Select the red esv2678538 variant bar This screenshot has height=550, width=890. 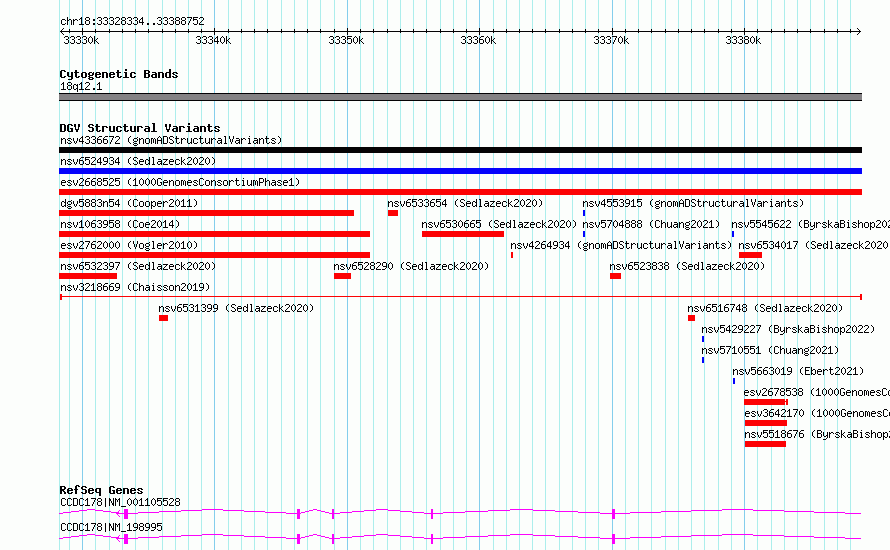click(766, 402)
